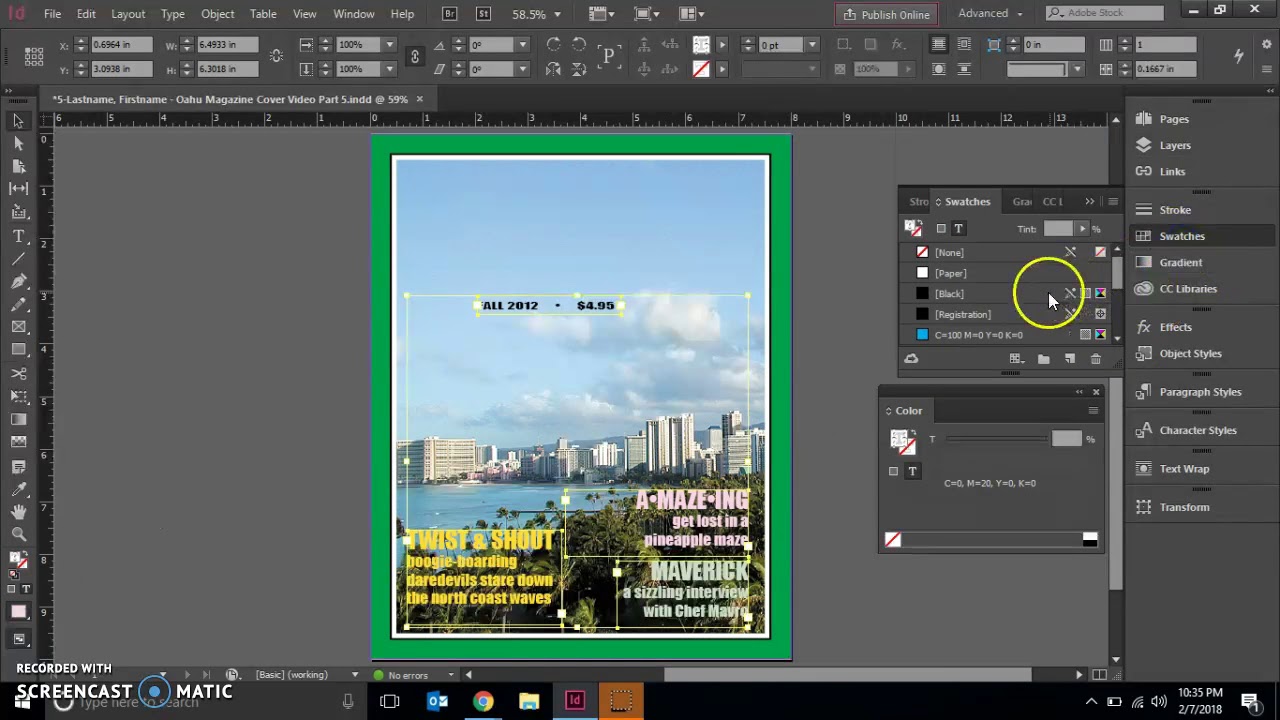Open the Layers panel from the dock

[x=1175, y=145]
